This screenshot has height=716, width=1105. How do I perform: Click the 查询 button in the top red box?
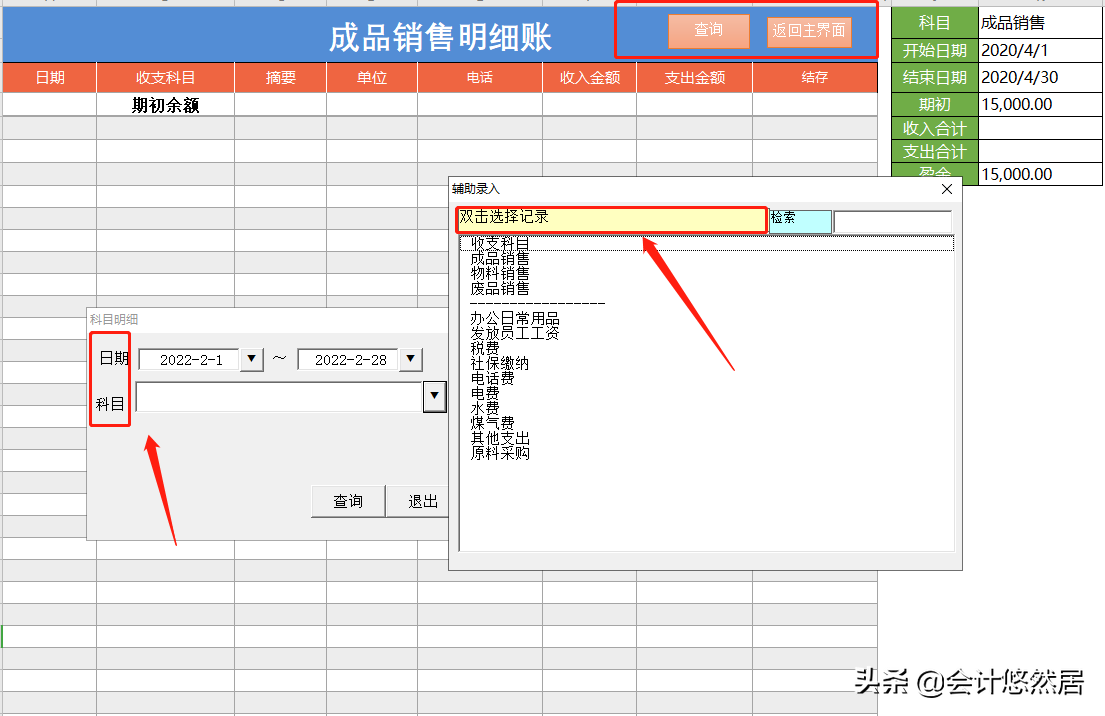point(708,31)
